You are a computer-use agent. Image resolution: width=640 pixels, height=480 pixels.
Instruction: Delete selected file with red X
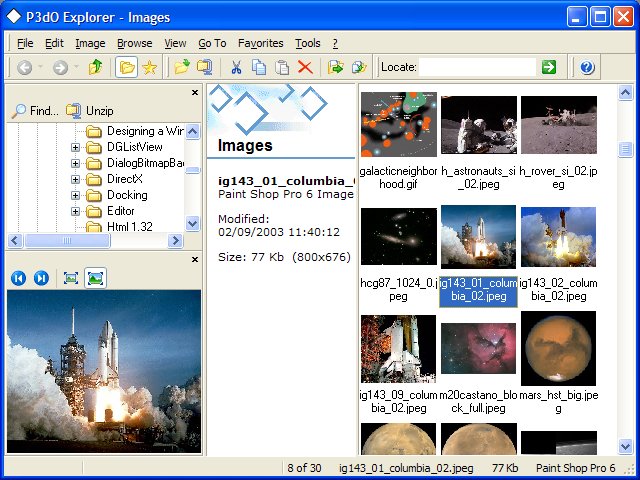[305, 67]
